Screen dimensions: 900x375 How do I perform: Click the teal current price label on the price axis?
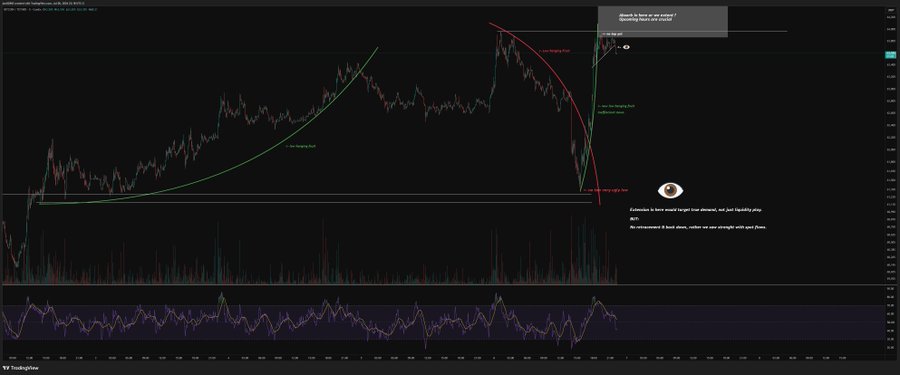(890, 55)
